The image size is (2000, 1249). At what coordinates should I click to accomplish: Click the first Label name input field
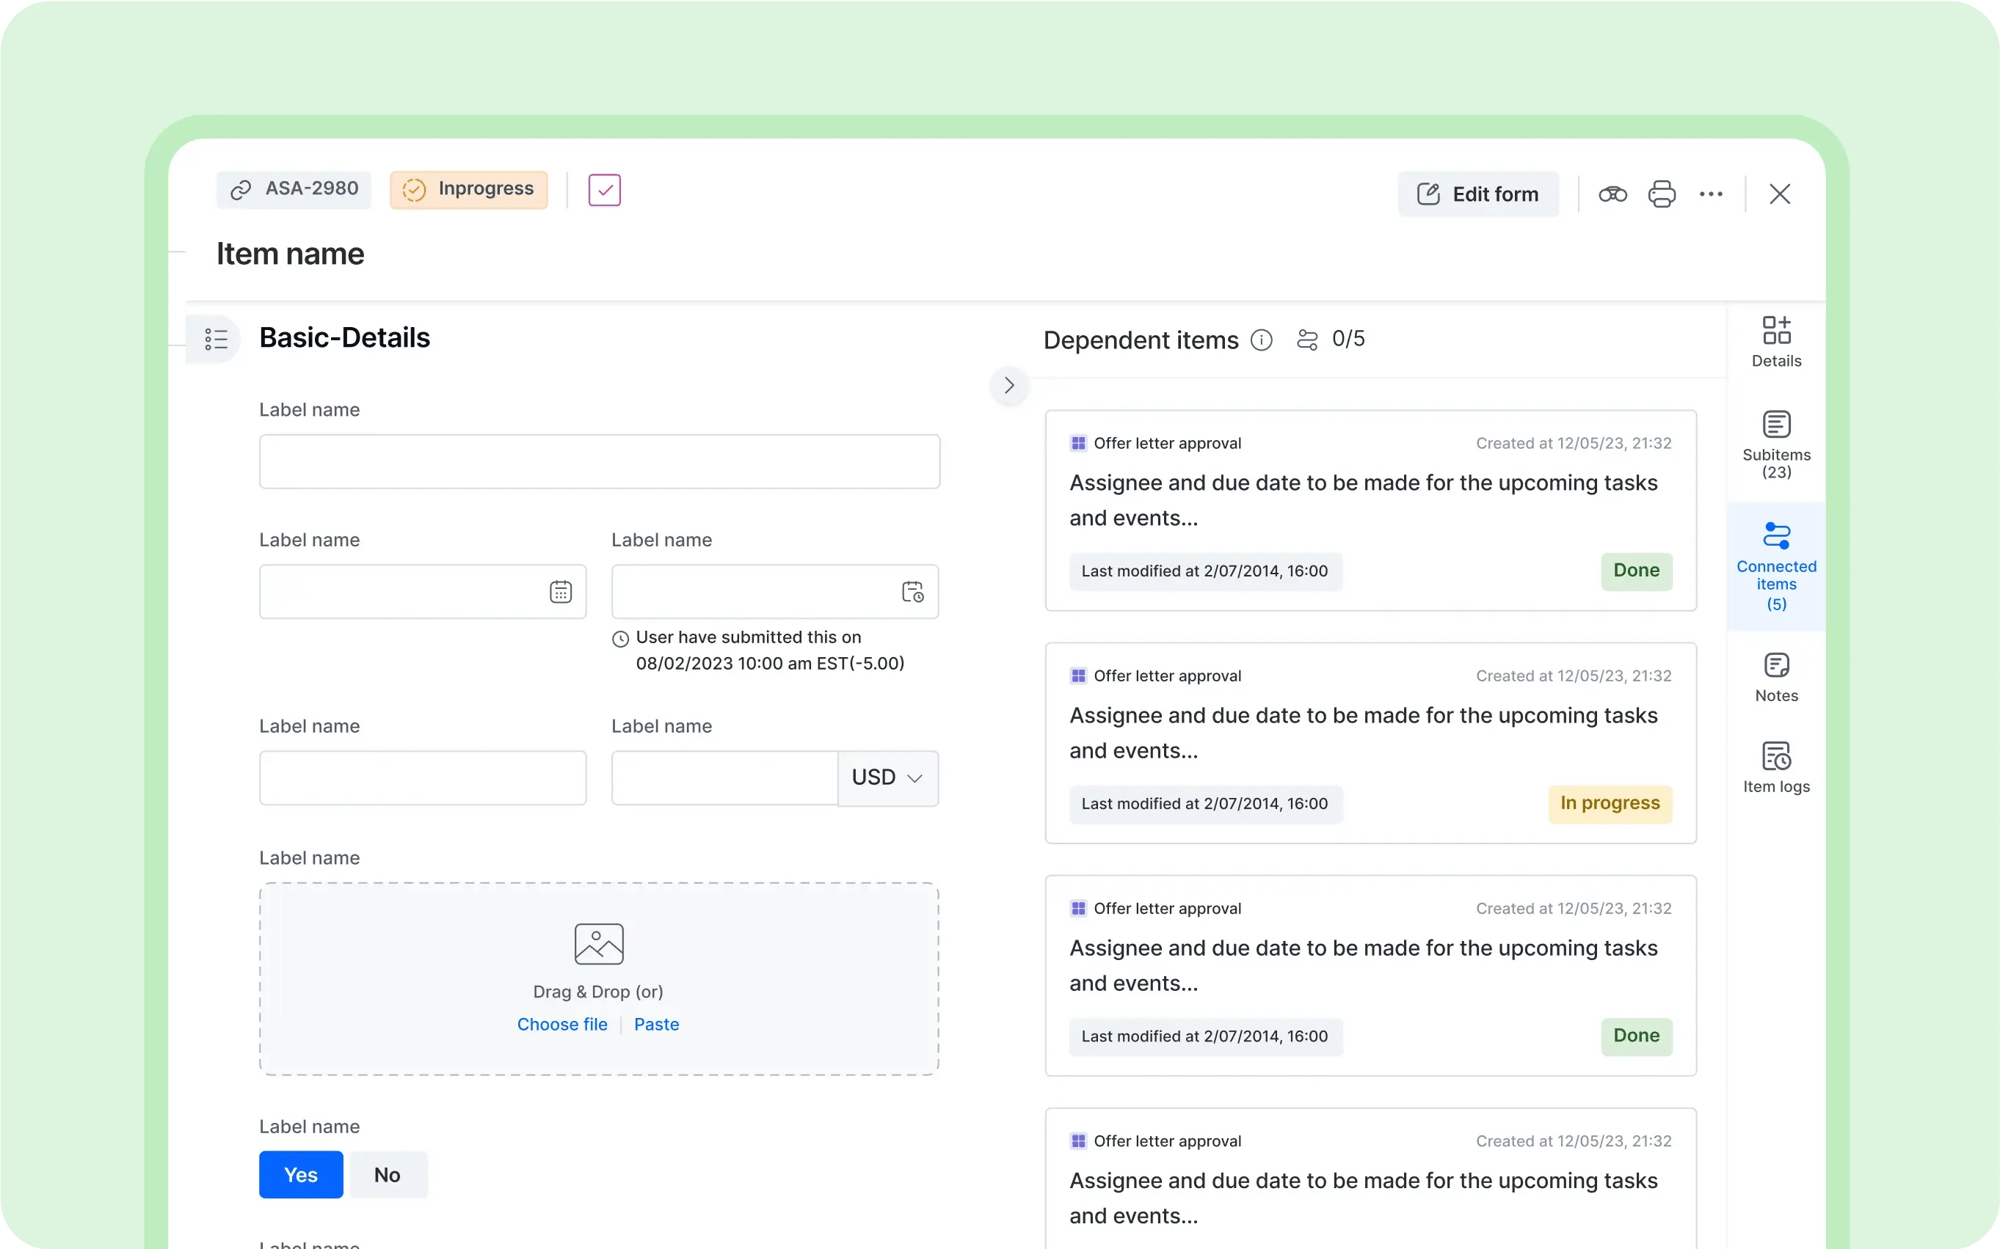pos(599,460)
